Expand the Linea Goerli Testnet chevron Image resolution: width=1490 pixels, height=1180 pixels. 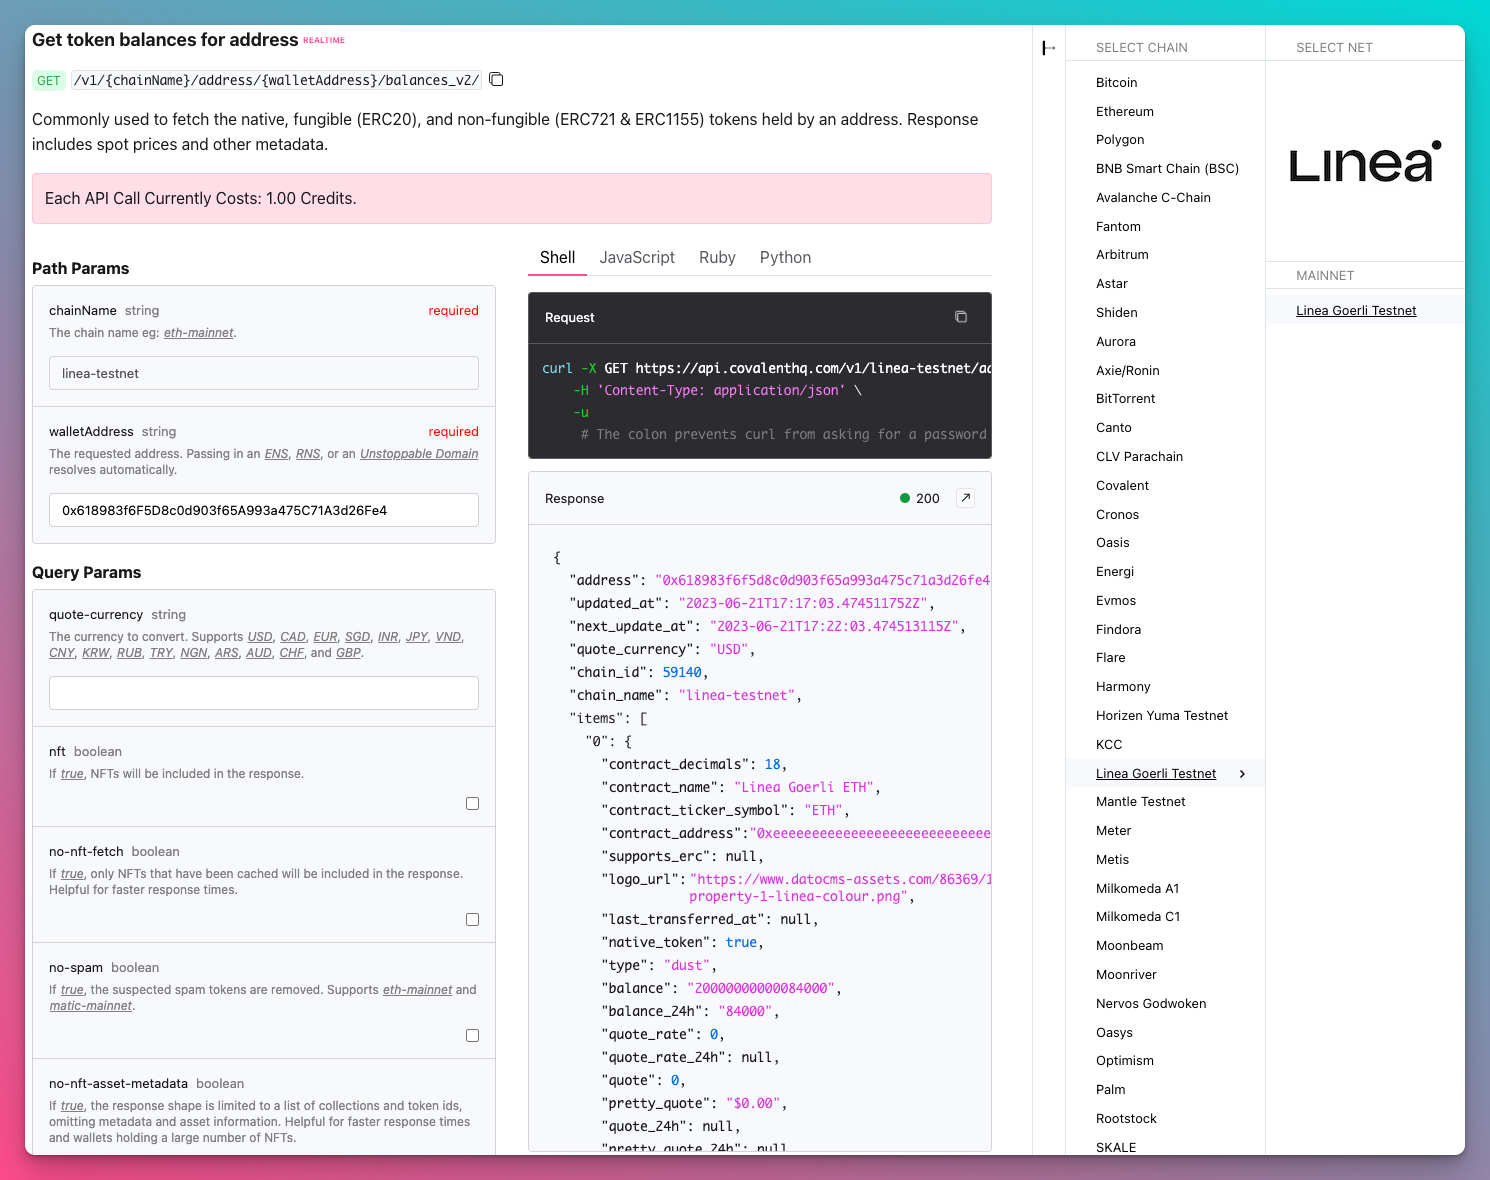[1242, 774]
